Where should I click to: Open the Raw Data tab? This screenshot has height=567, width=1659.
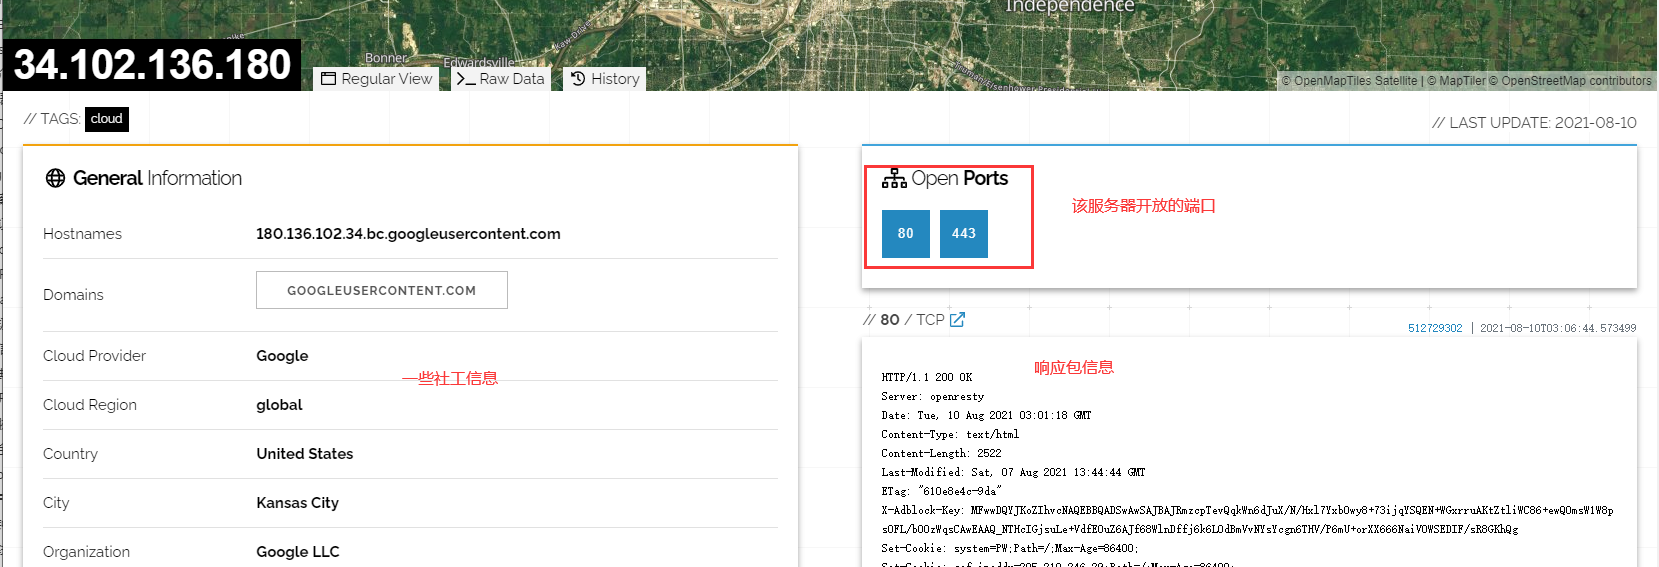[500, 79]
